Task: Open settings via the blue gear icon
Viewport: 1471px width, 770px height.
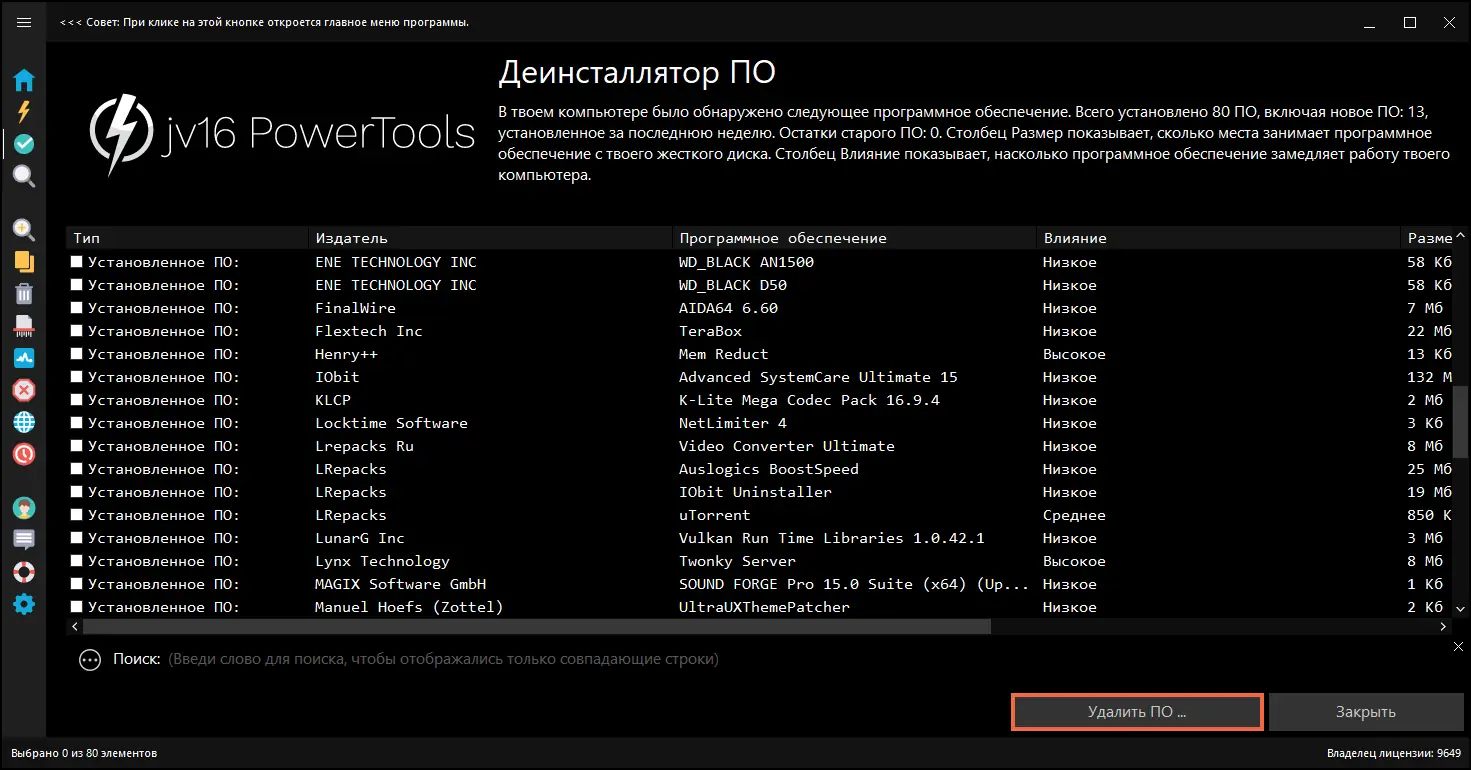Action: pyautogui.click(x=24, y=604)
